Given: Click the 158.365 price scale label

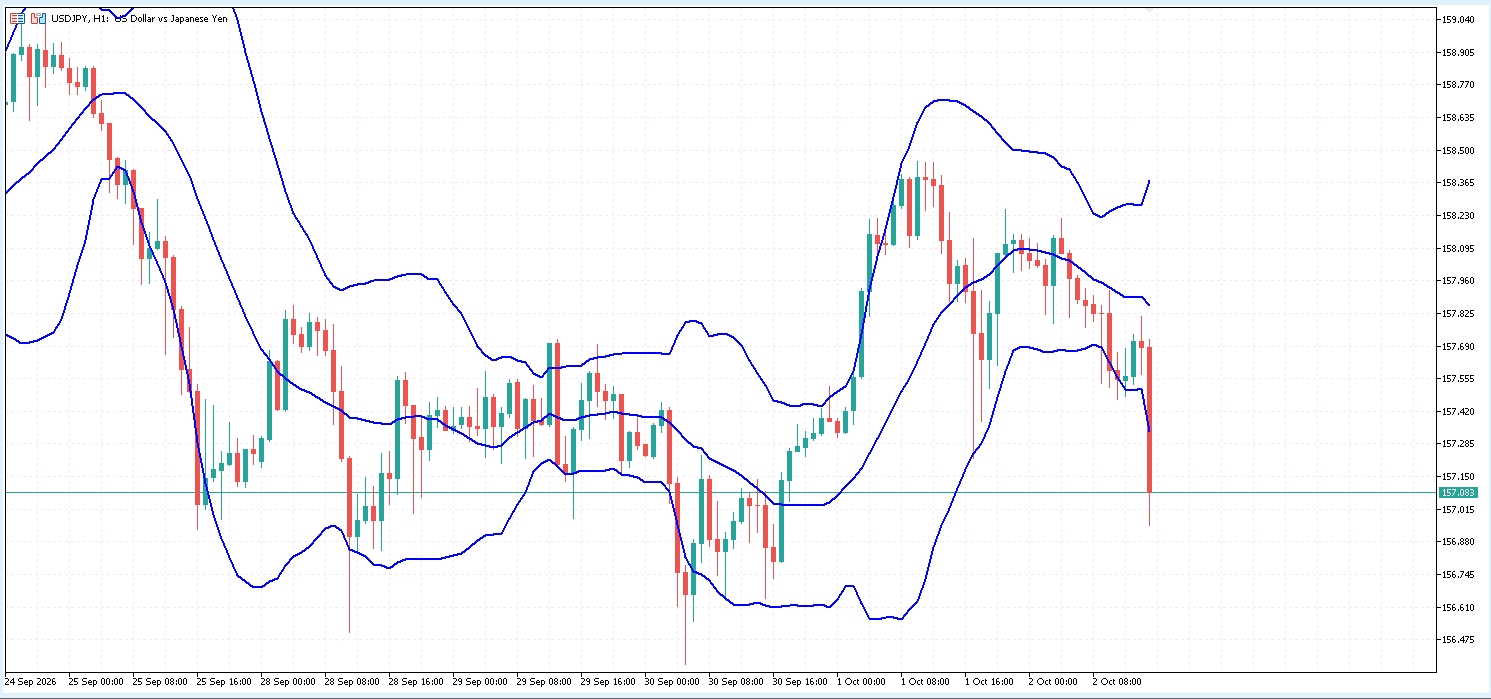Looking at the screenshot, I should coord(1456,183).
